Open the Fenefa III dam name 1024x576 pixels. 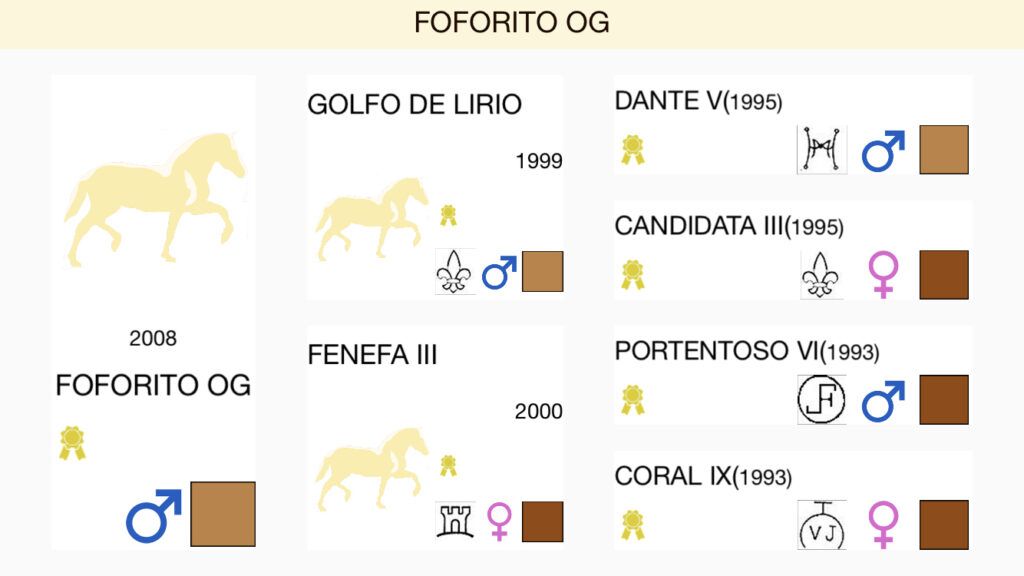[372, 355]
